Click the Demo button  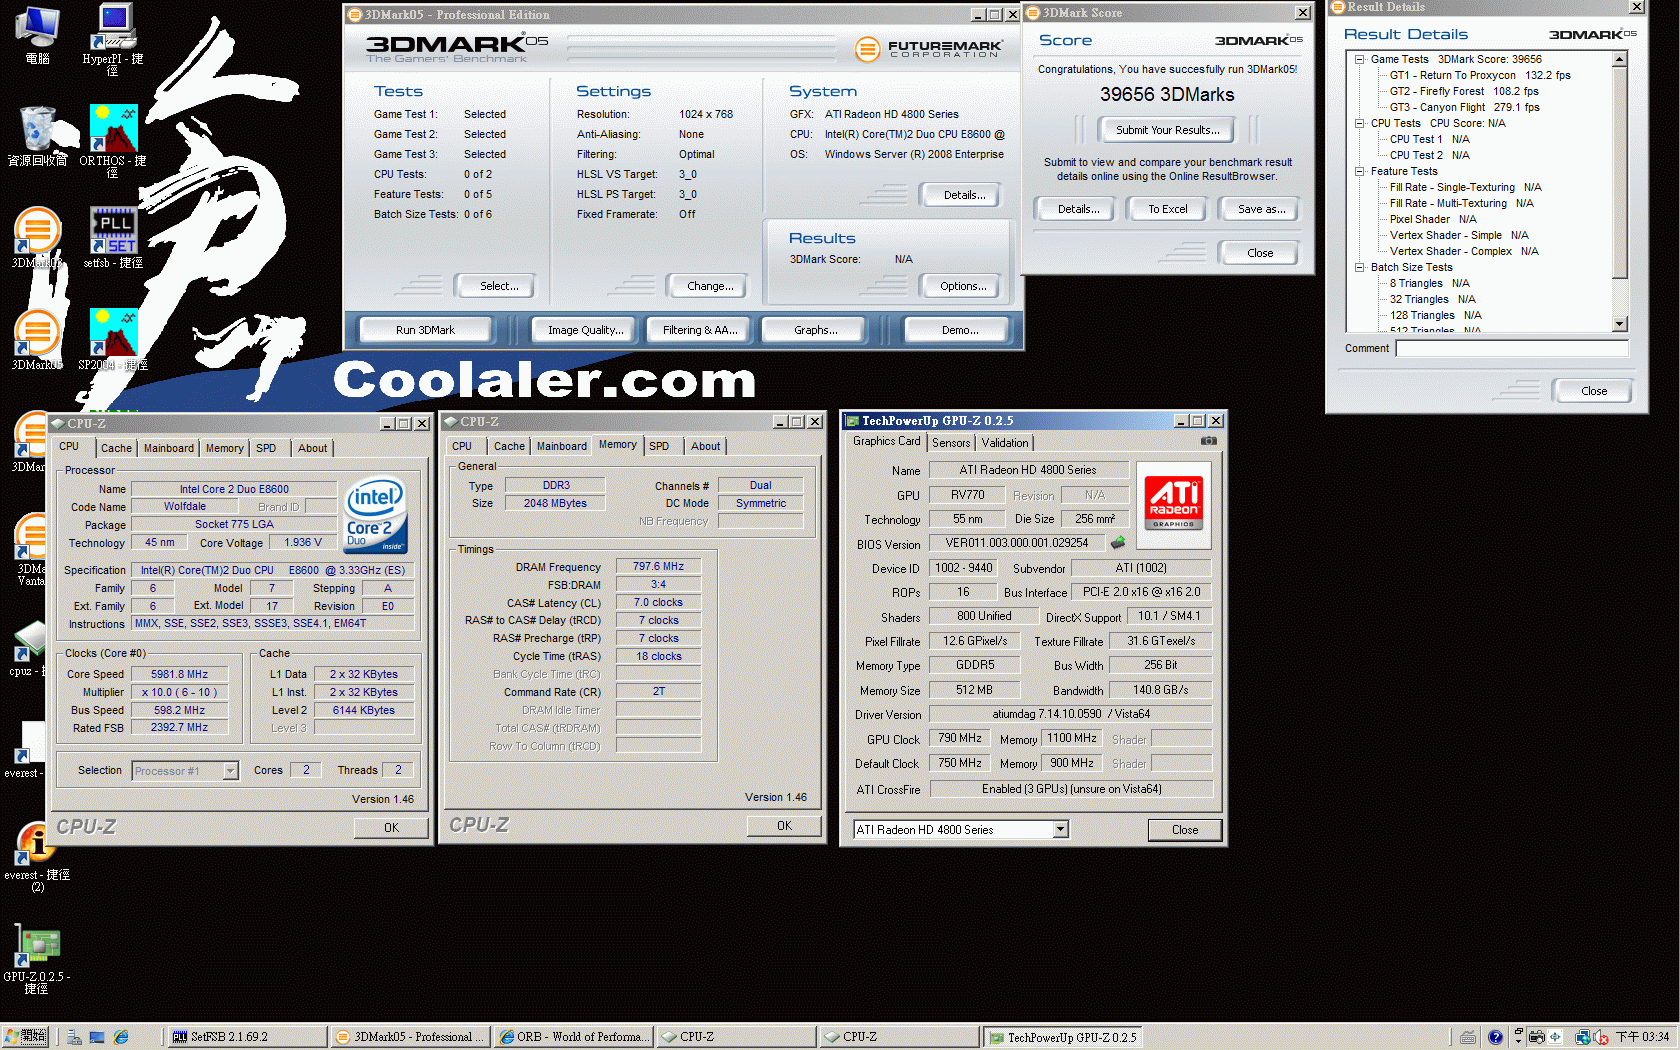click(x=959, y=330)
